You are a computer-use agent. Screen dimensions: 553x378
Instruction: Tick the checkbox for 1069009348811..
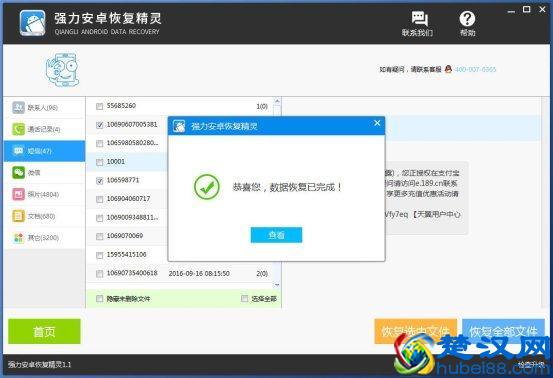tap(99, 218)
